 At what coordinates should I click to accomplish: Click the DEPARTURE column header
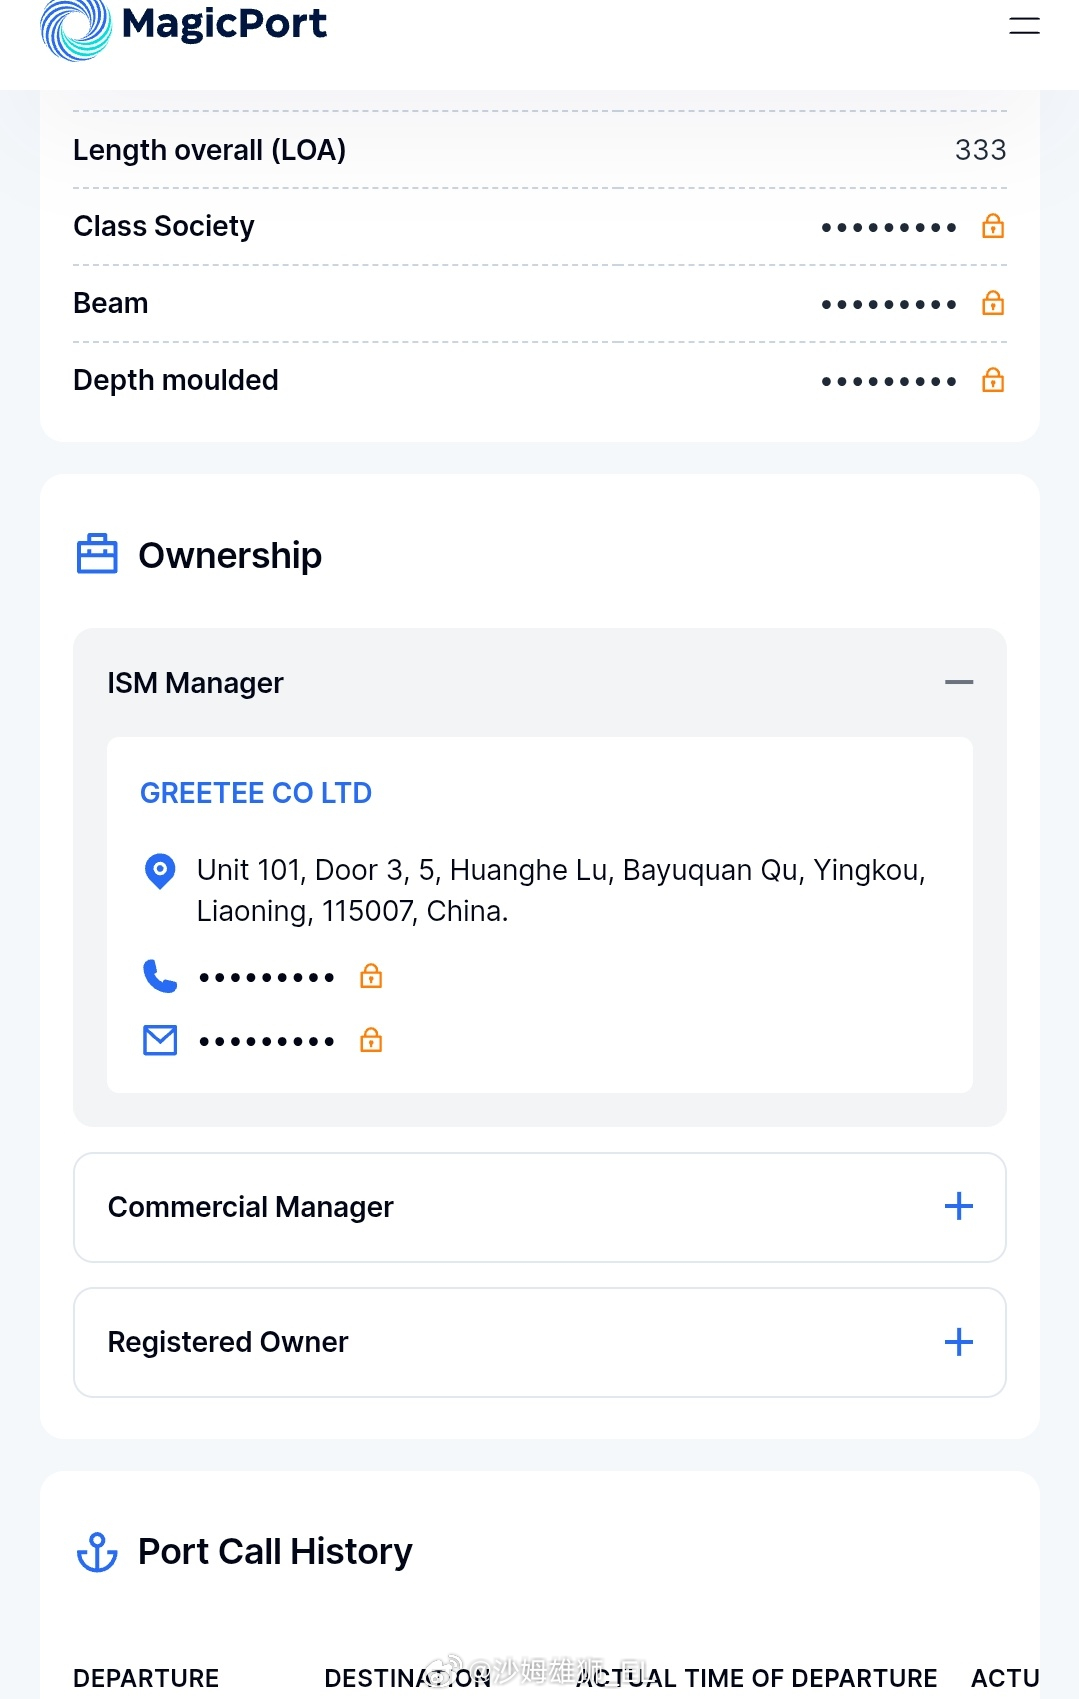(146, 1678)
